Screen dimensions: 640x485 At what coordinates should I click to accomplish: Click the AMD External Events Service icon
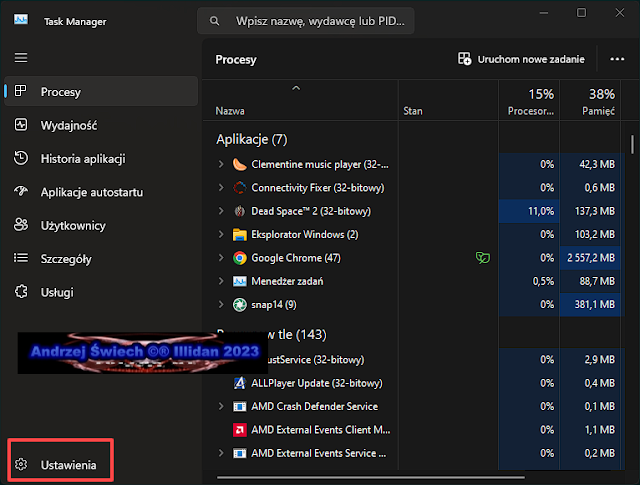pos(240,453)
